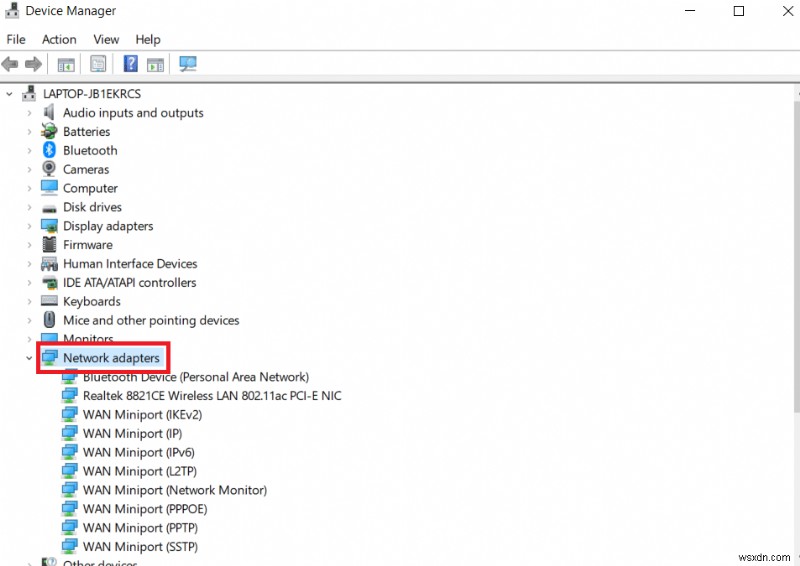The image size is (800, 566).
Task: Click the Batteries category icon
Action: (x=49, y=131)
